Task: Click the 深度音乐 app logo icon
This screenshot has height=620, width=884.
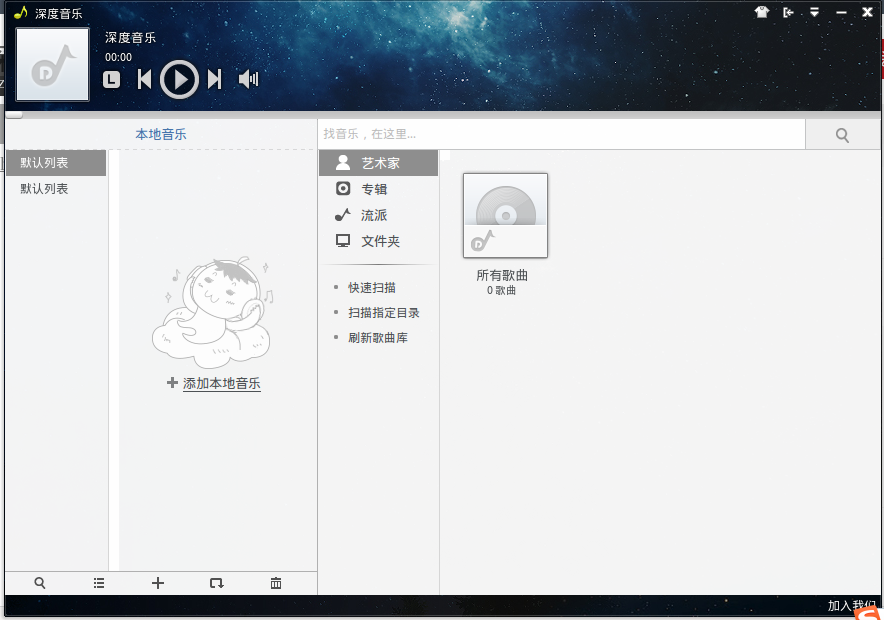Action: [x=20, y=12]
